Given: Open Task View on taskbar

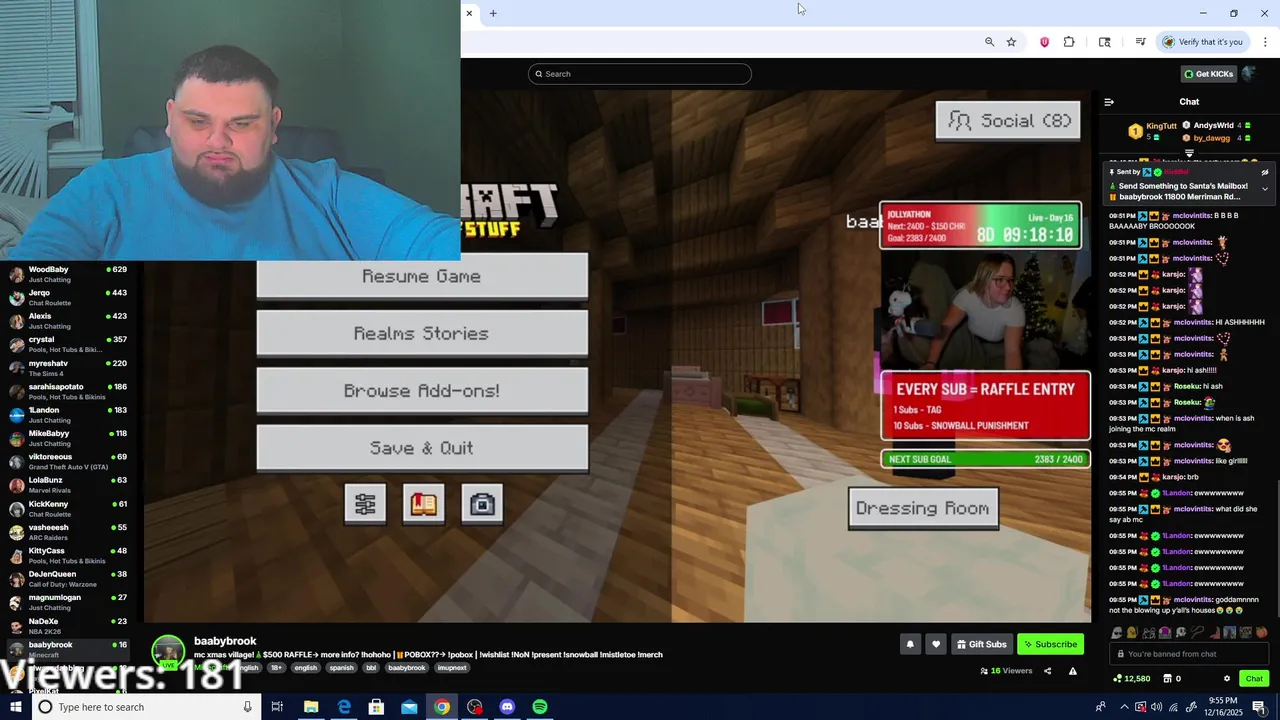Looking at the screenshot, I should click(277, 707).
